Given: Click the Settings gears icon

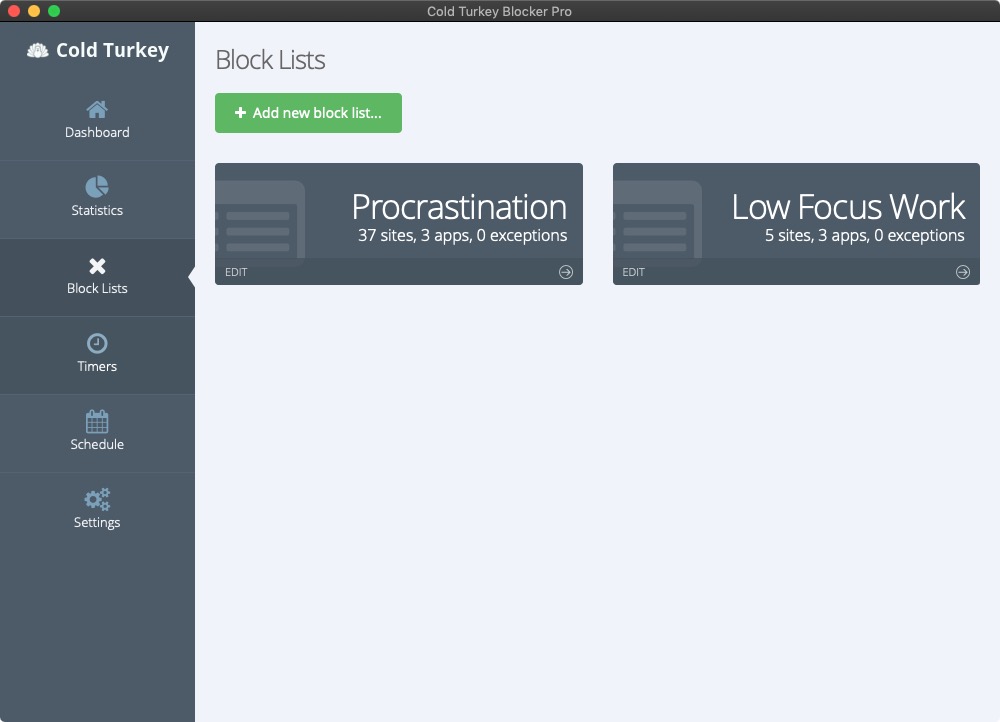Looking at the screenshot, I should point(97,499).
